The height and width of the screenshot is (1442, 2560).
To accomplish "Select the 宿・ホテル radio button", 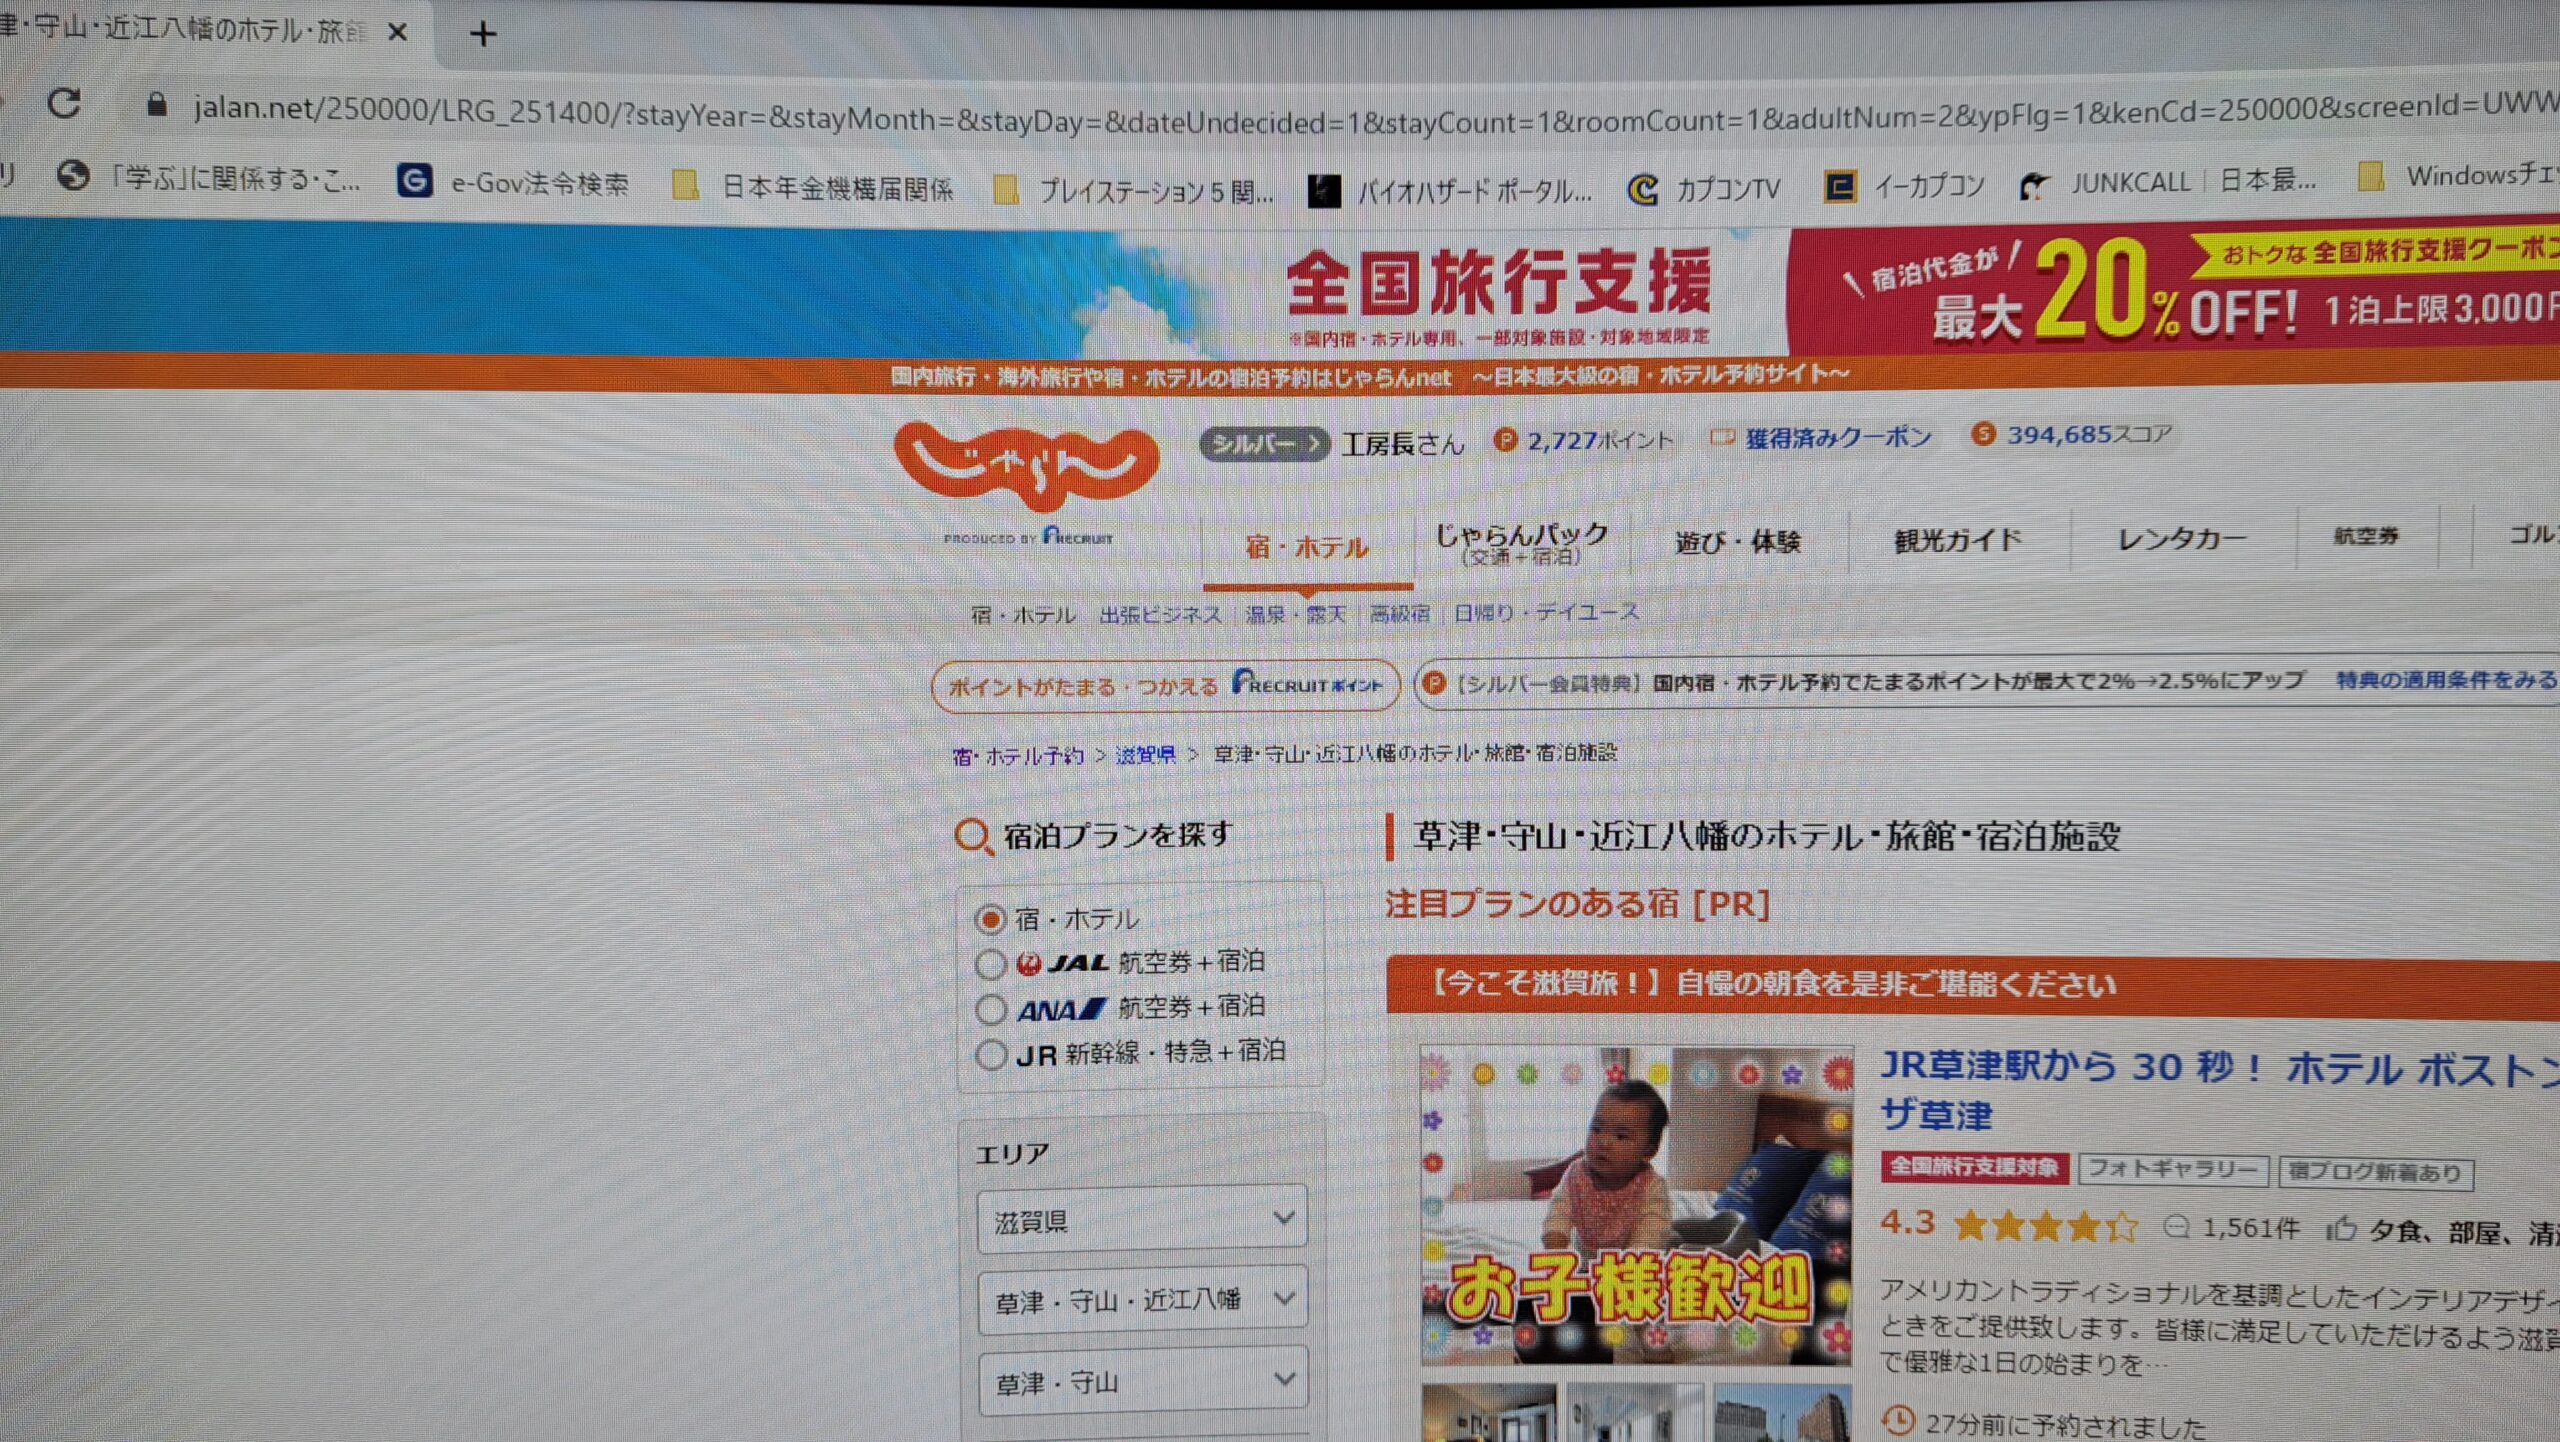I will [990, 919].
